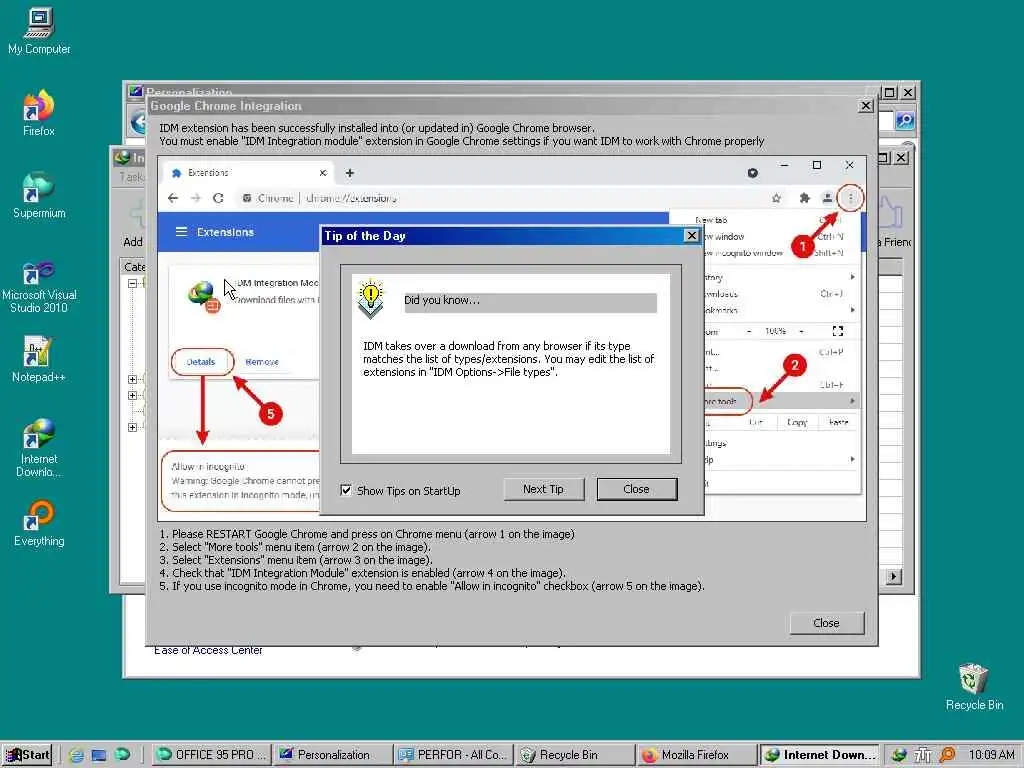Screen dimensions: 1024x768
Task: Open the Recycle Bin desktop icon
Action: pyautogui.click(x=974, y=686)
